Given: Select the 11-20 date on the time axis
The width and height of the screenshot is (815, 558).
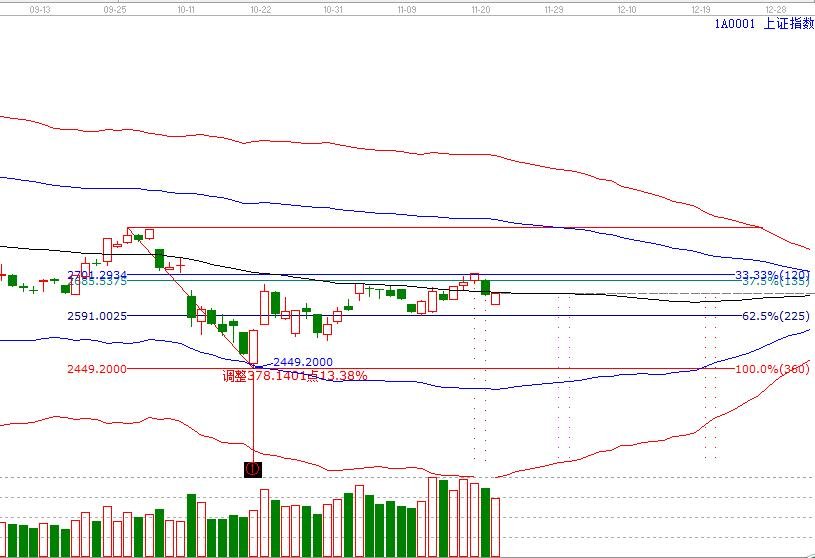Looking at the screenshot, I should tap(480, 7).
